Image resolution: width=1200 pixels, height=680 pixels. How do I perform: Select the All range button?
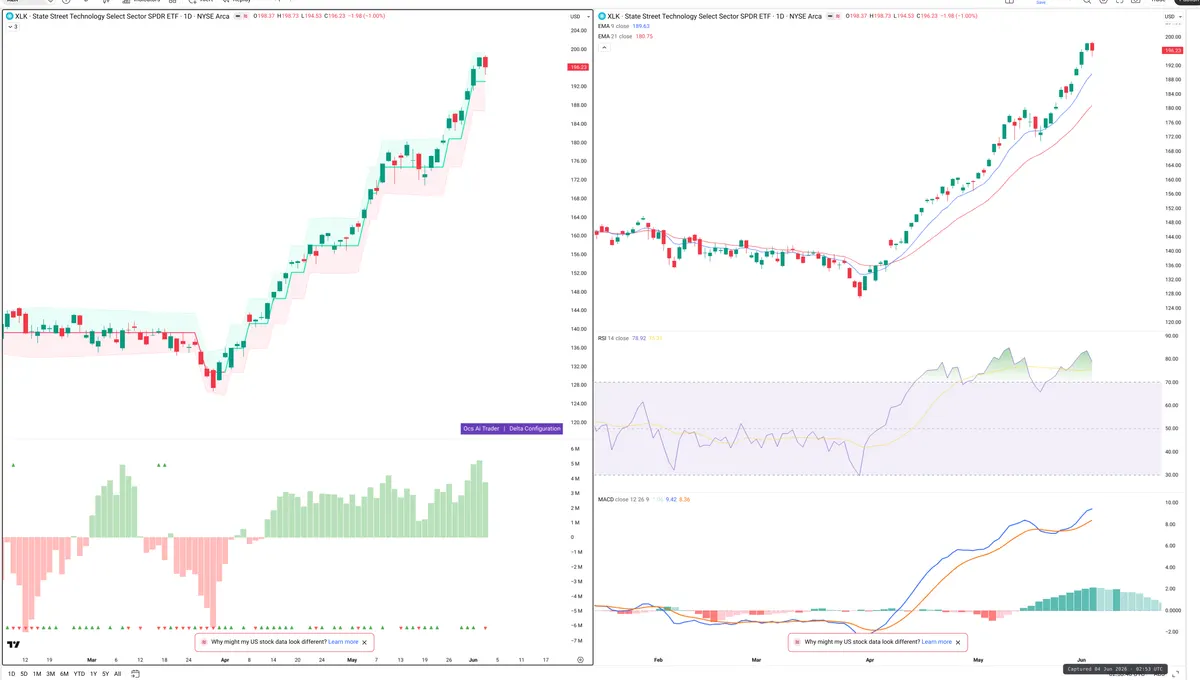pyautogui.click(x=117, y=674)
